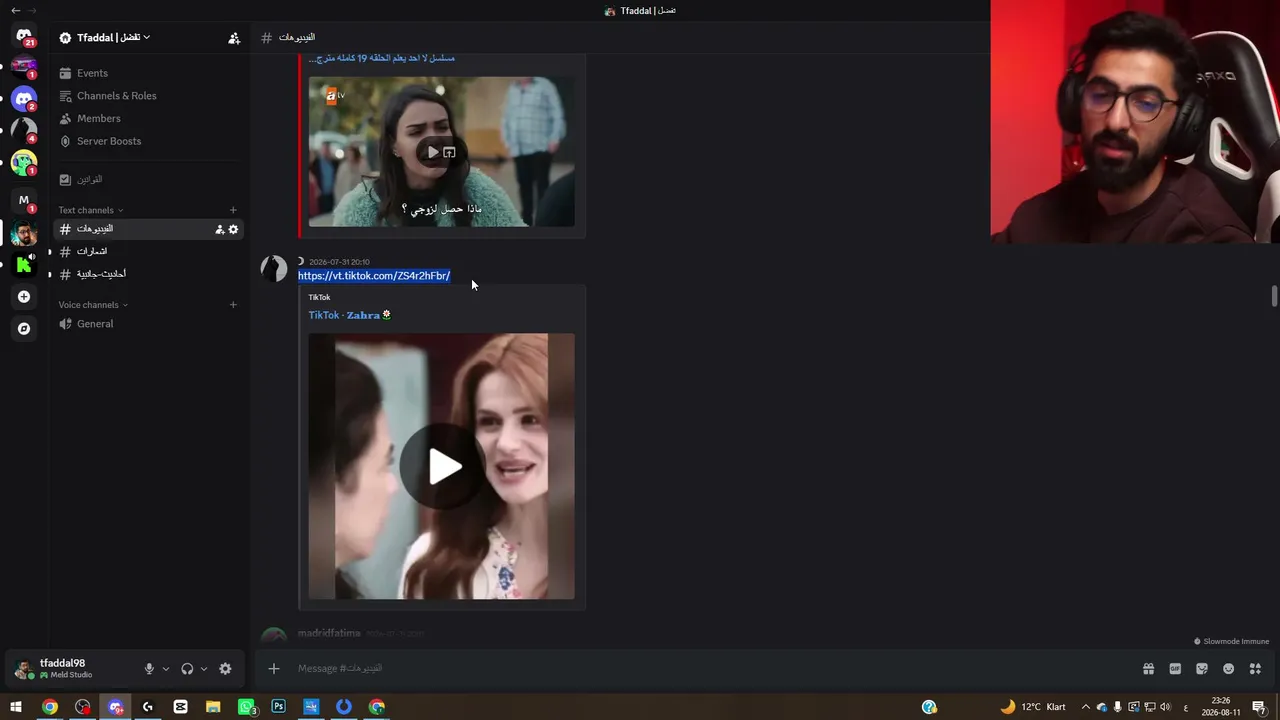Open madridfatima user profile name
This screenshot has width=1280, height=720.
point(329,634)
